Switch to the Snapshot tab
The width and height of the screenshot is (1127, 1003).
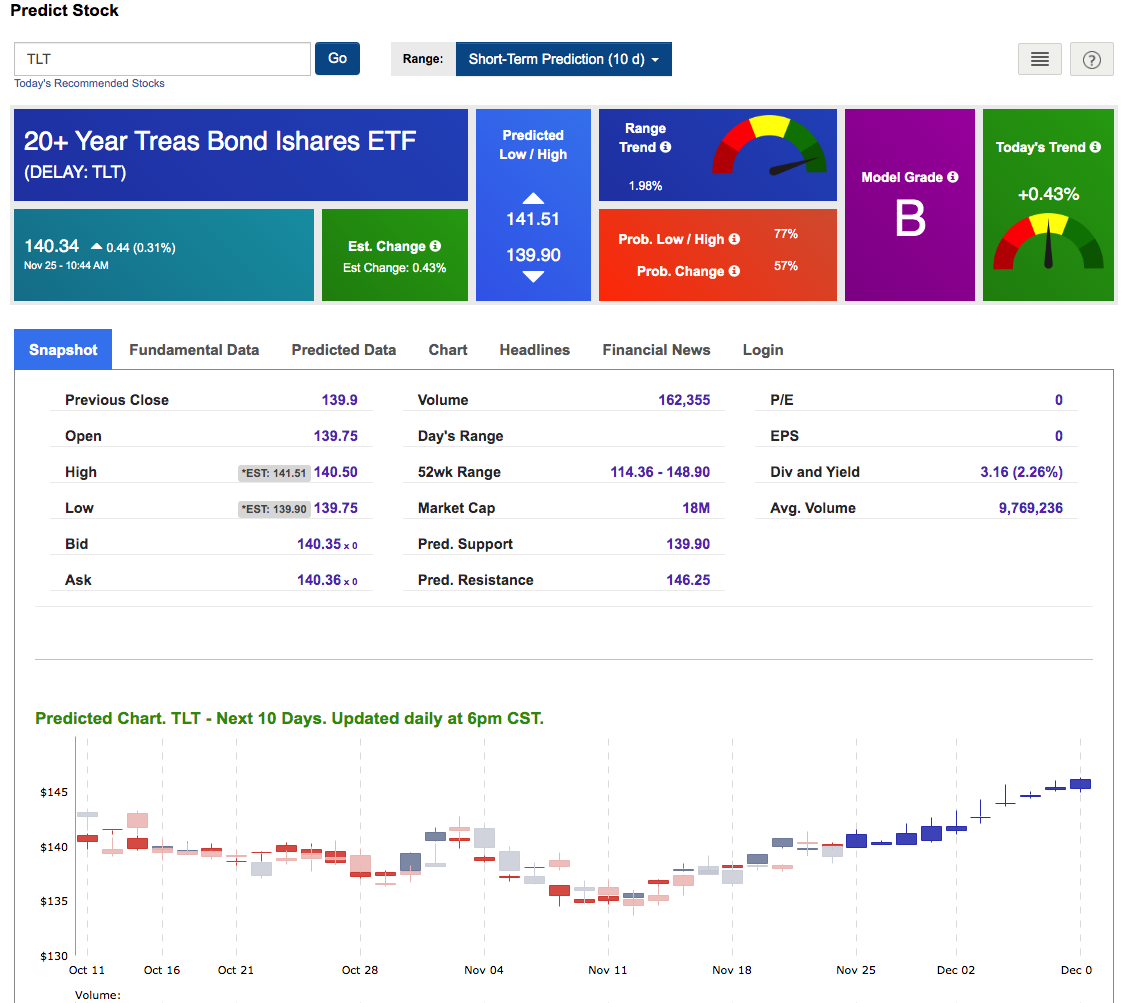(x=63, y=349)
